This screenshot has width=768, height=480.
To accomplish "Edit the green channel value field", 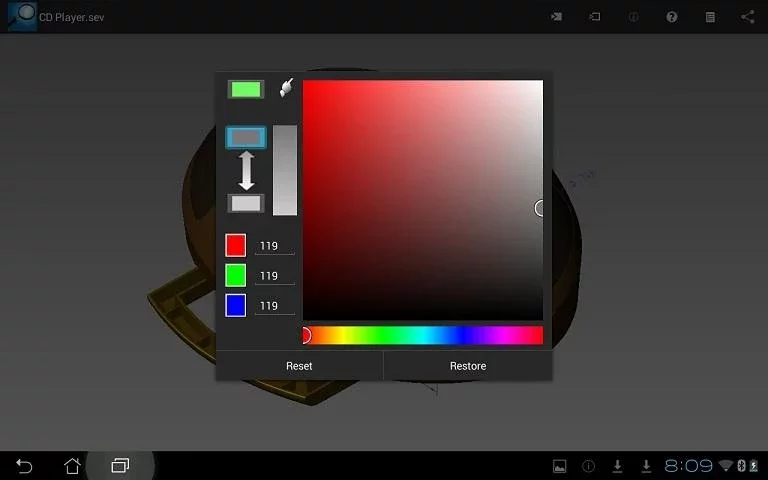I will [275, 276].
